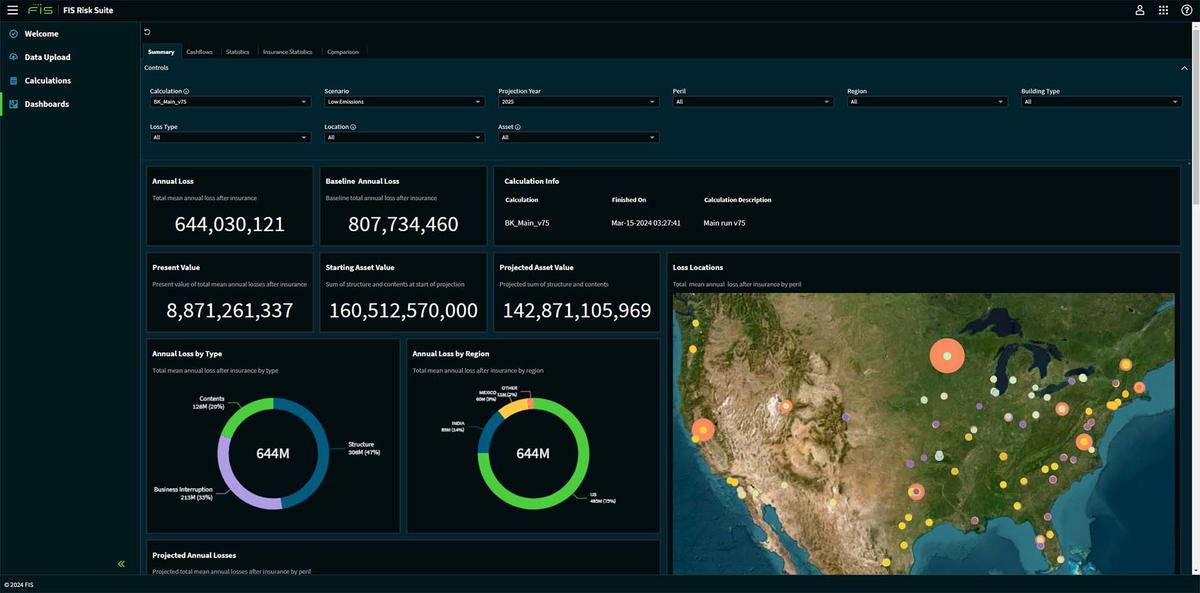Collapse the sidebar with double chevron
Screen dimensions: 1200x593
pyautogui.click(x=121, y=564)
